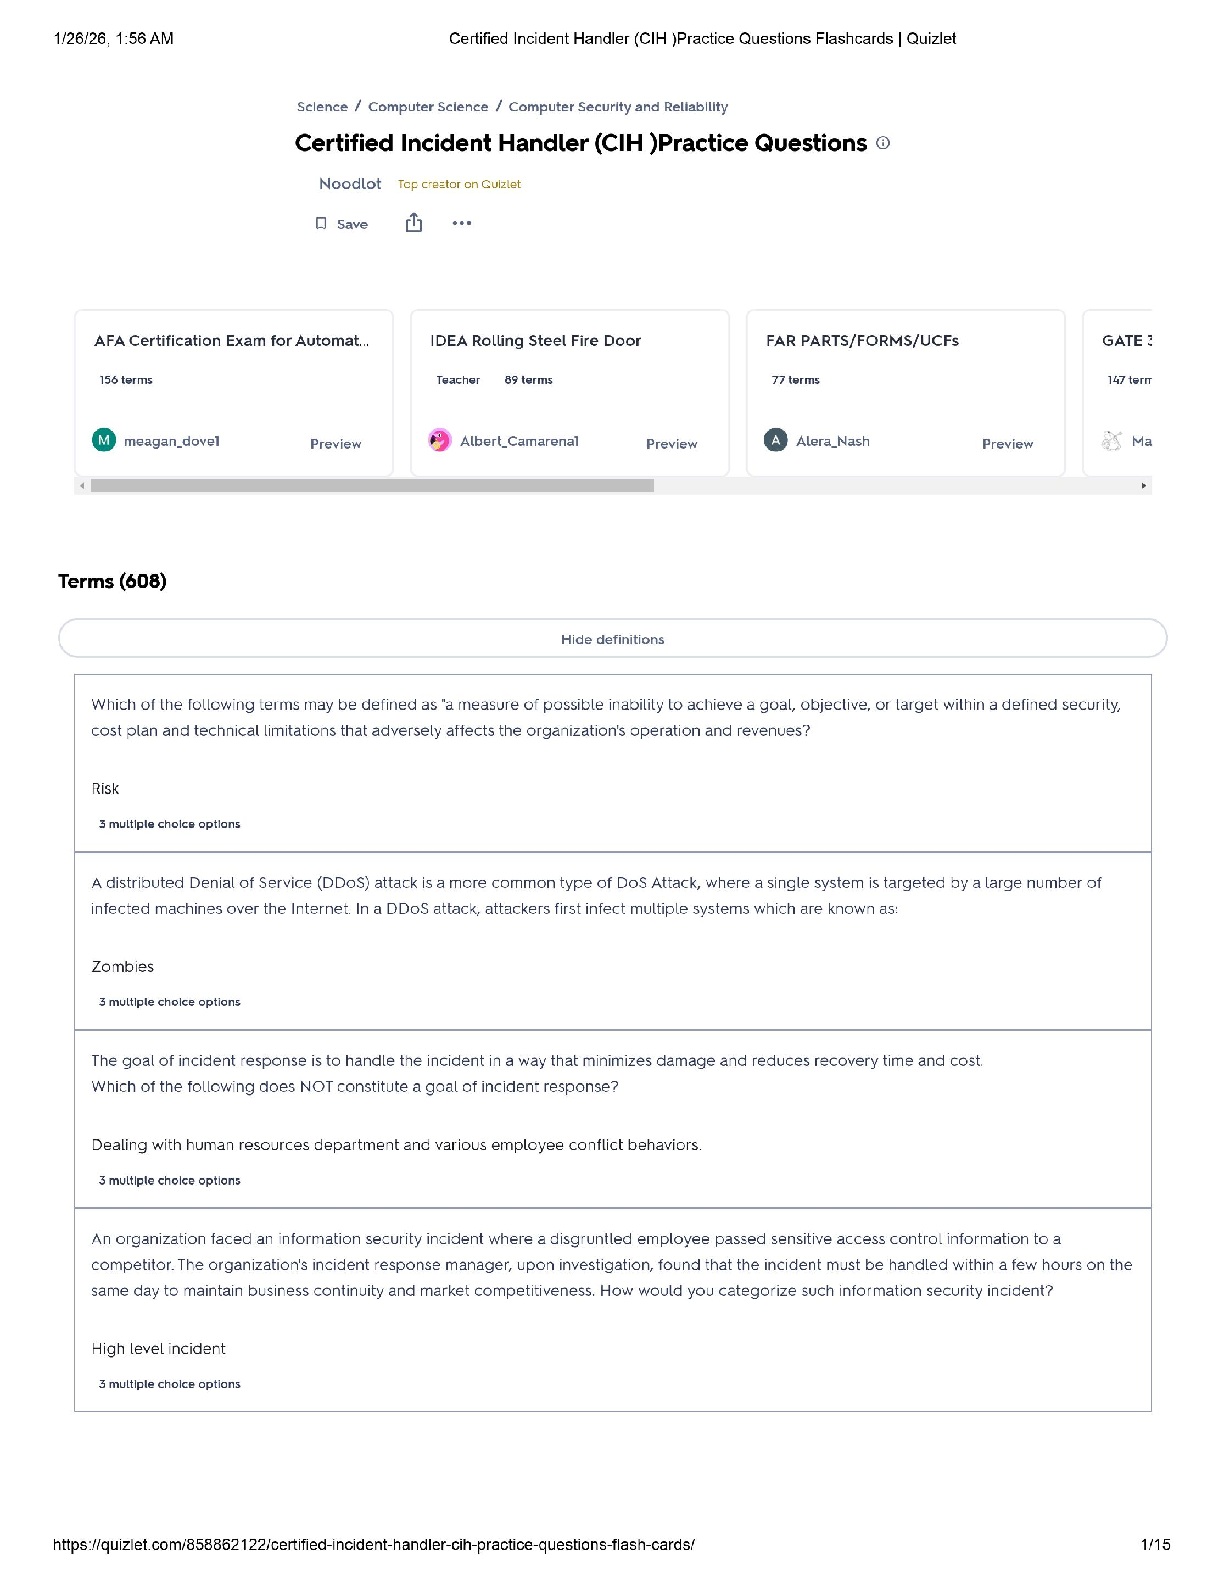1224x1584 pixels.
Task: Click the Save bookmark icon
Action: click(x=321, y=224)
